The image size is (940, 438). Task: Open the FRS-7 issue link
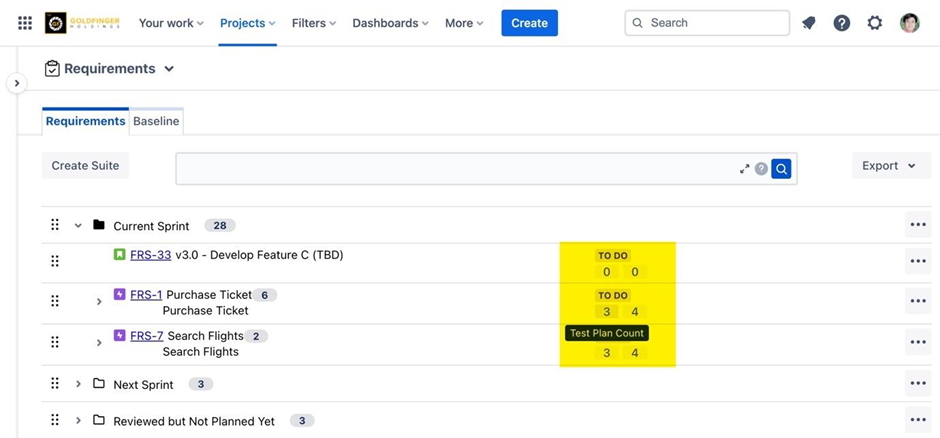point(146,336)
